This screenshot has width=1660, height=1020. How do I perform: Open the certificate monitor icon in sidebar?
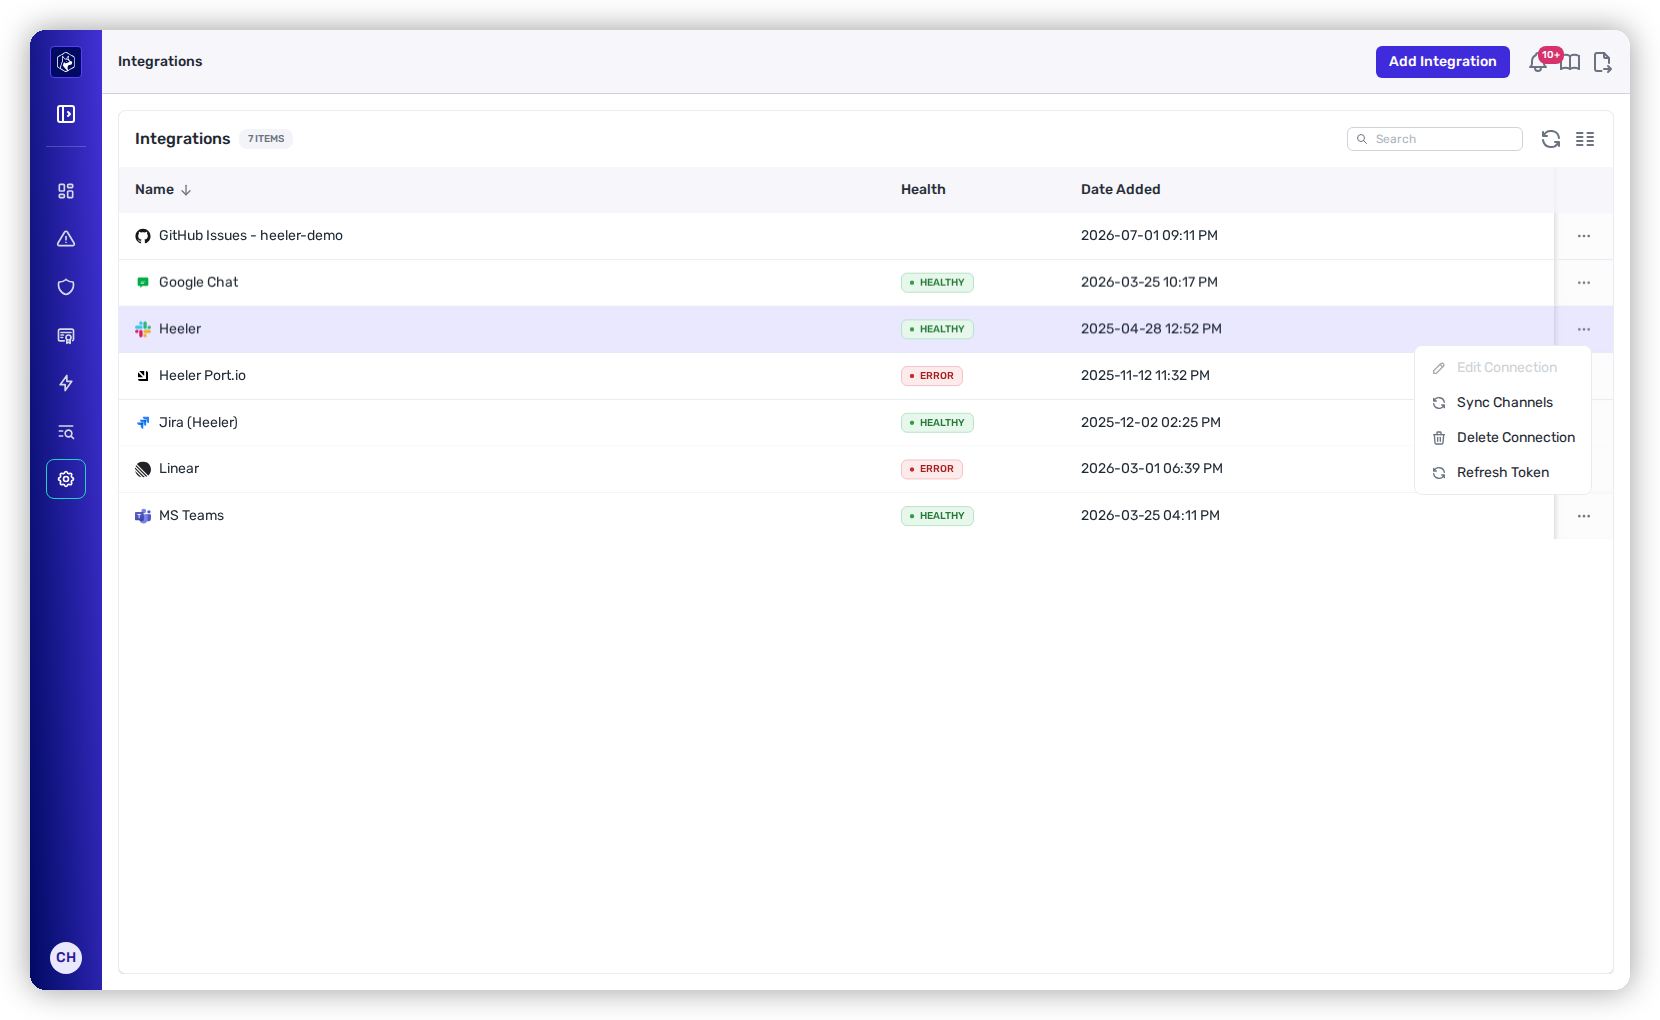tap(66, 335)
